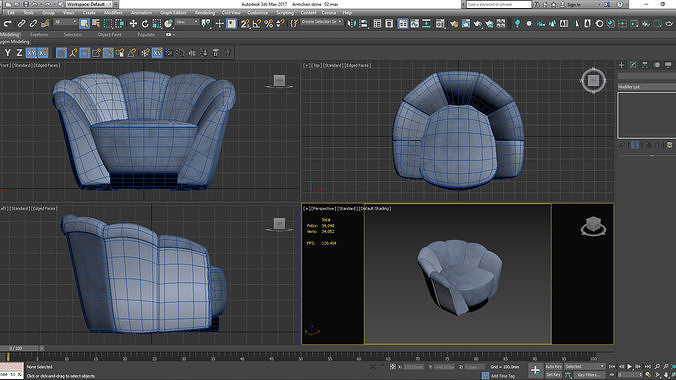Click the Render Production teapot icon
The image size is (676, 380).
[477, 24]
